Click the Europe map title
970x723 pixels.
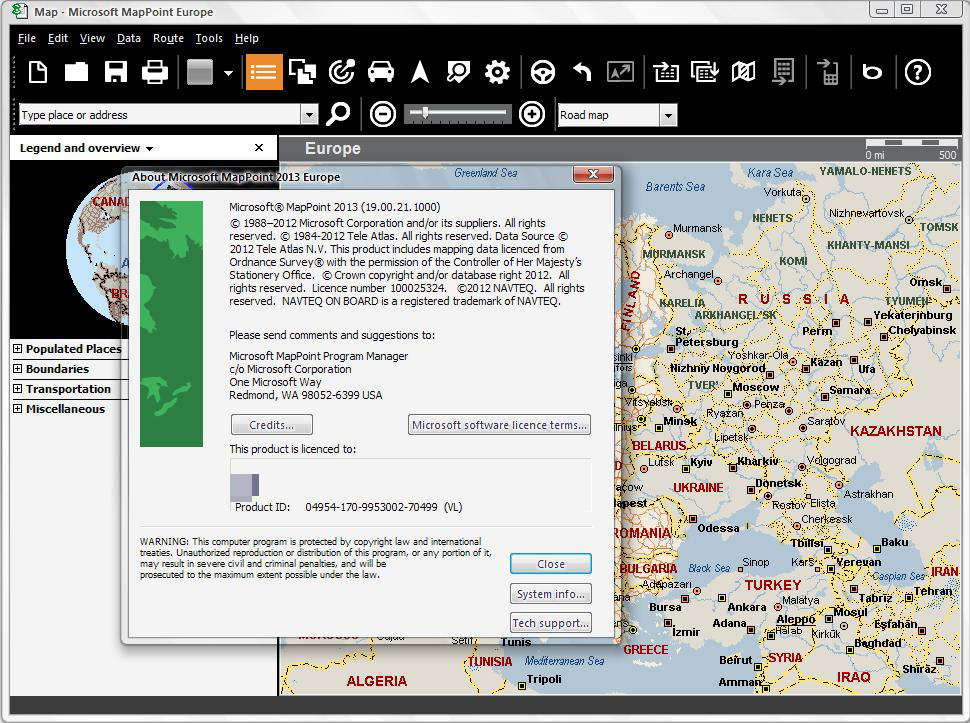pos(333,148)
